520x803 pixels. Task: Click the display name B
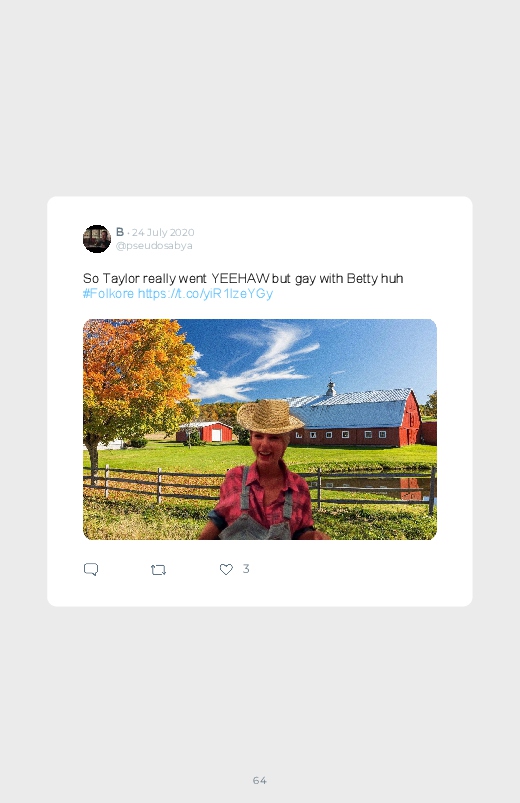(x=120, y=232)
